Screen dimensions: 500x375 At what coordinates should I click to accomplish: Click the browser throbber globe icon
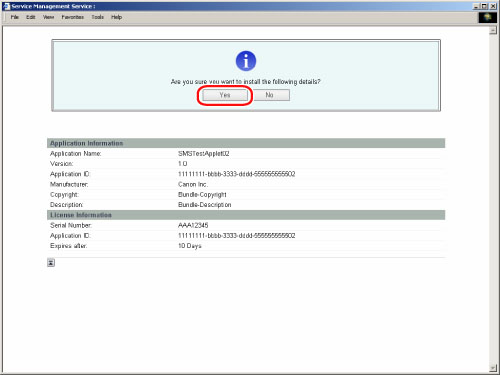click(x=488, y=17)
